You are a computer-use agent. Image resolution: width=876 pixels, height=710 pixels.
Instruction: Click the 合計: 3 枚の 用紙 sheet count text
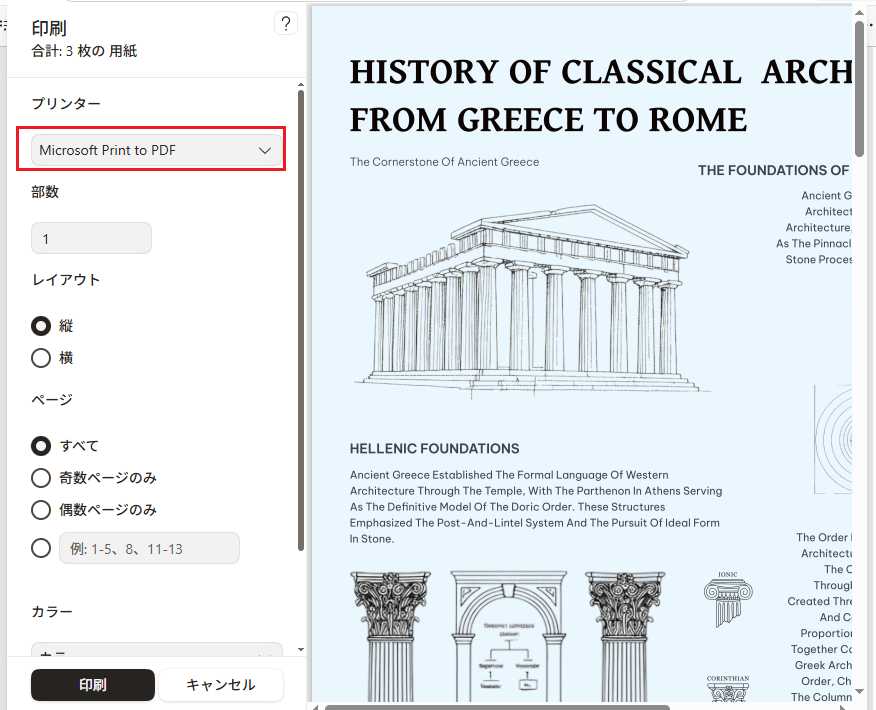(84, 51)
